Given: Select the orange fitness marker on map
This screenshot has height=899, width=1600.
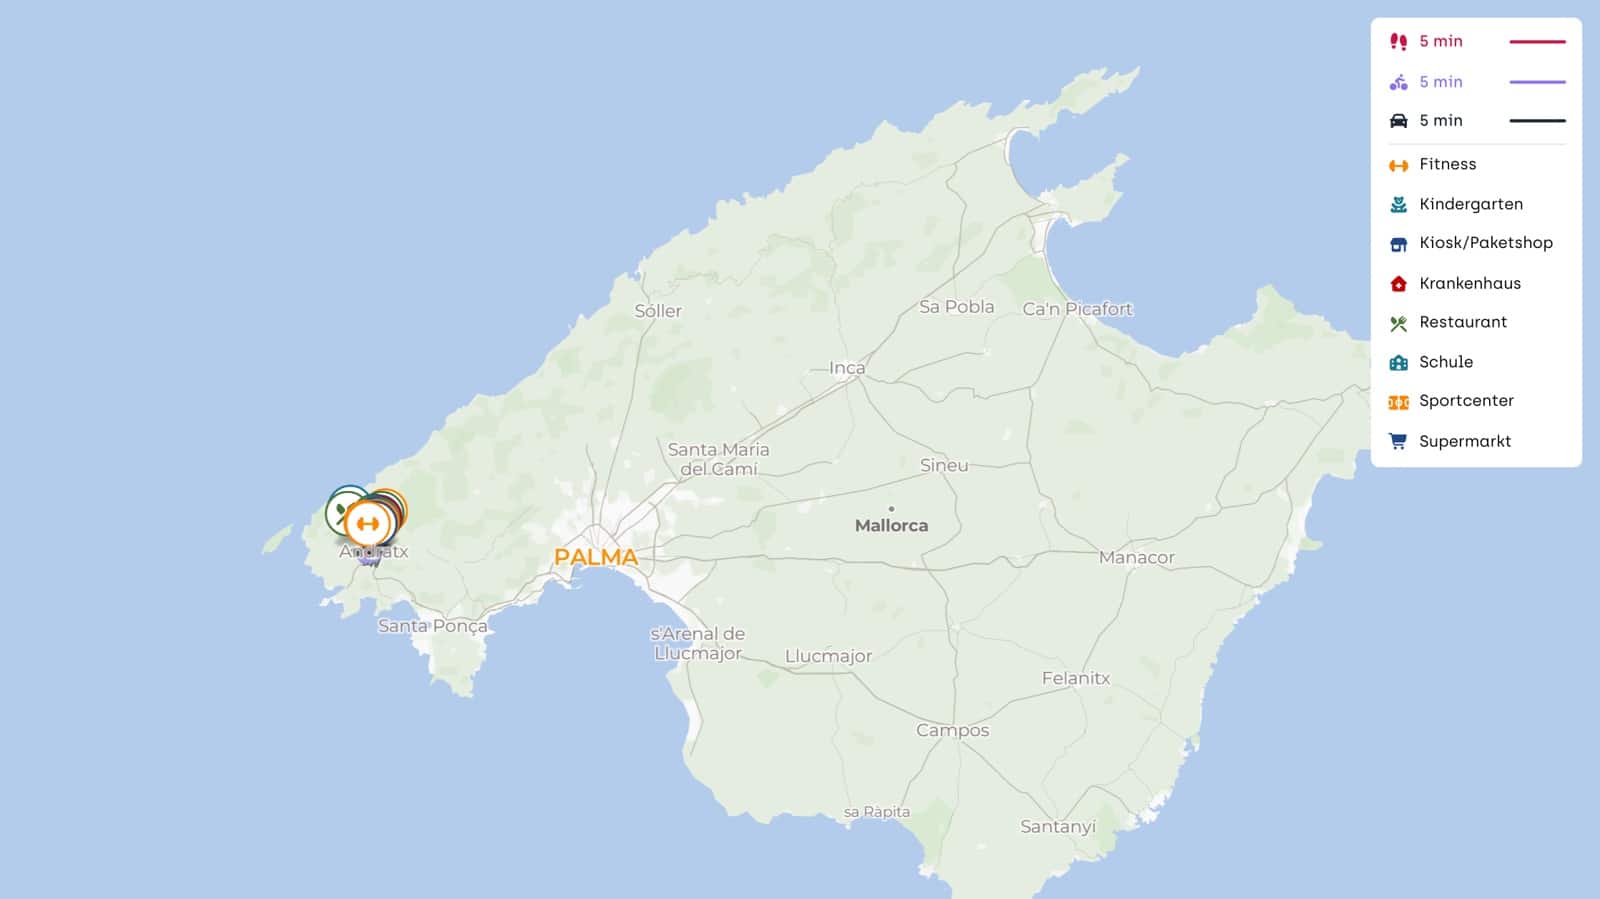Looking at the screenshot, I should pyautogui.click(x=368, y=524).
